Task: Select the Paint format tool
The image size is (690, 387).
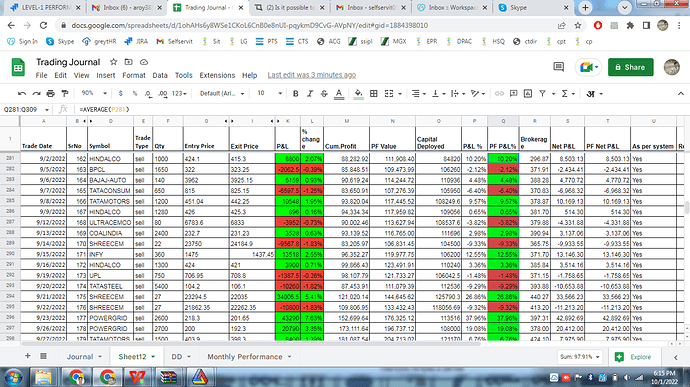Action: tap(65, 93)
